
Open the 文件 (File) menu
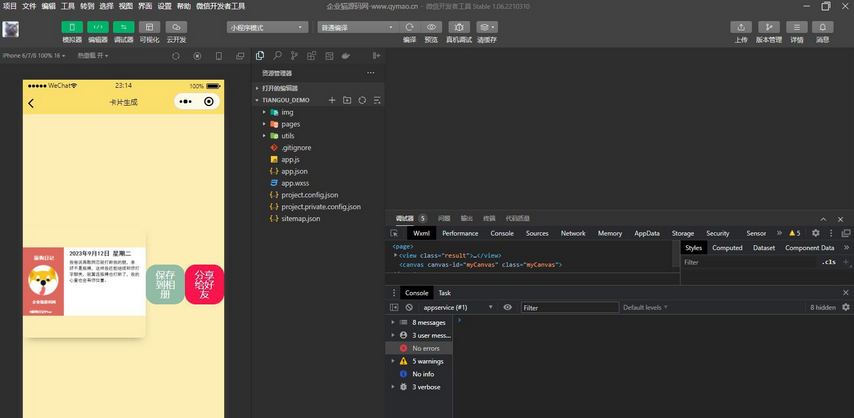click(29, 7)
